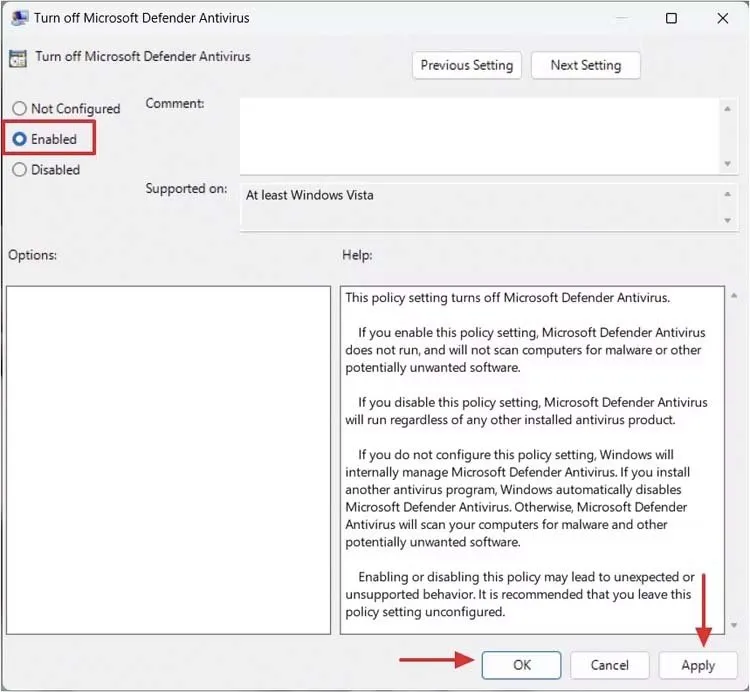Go to Previous Setting
Viewport: 750px width, 692px height.
pos(466,65)
